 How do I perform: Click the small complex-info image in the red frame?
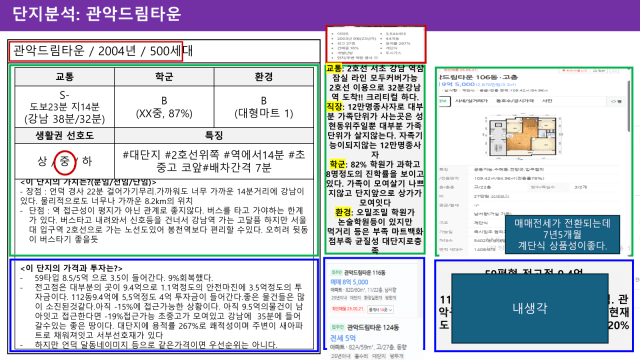tap(376, 45)
